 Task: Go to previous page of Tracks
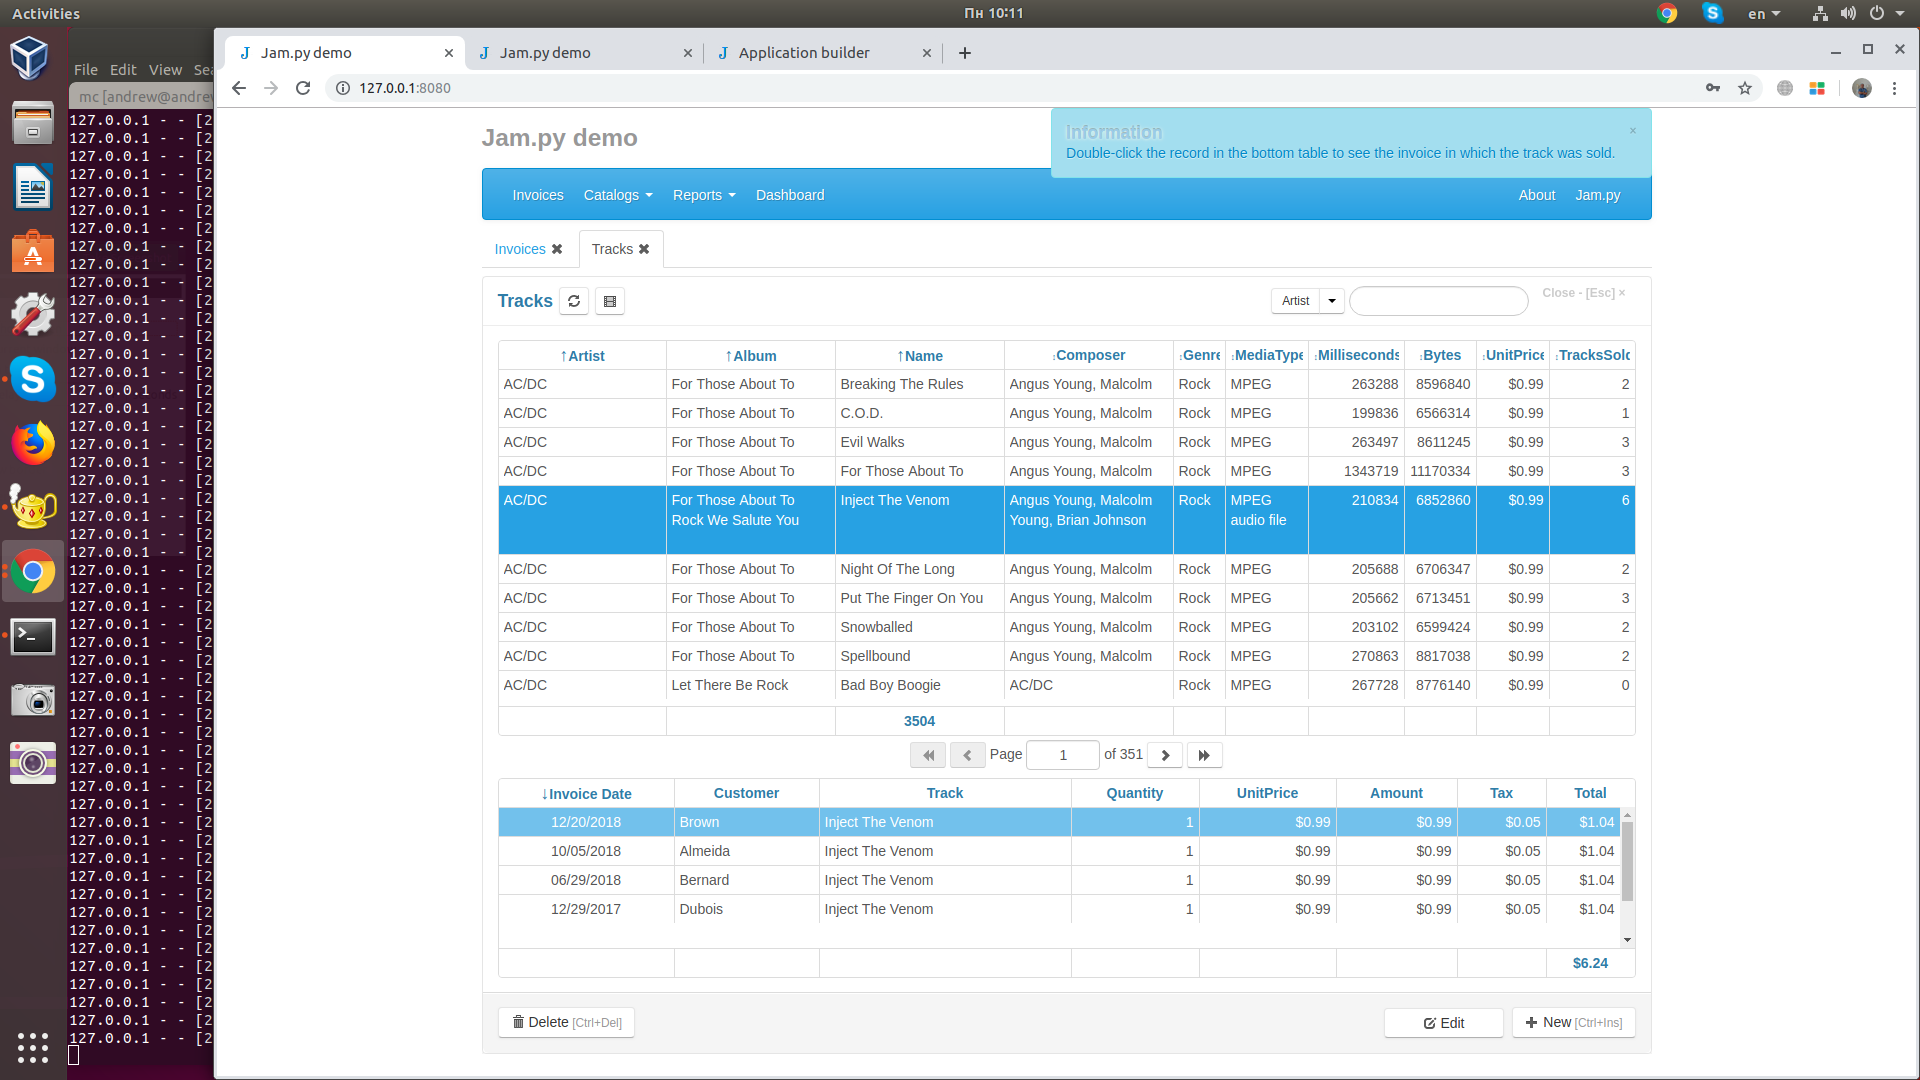click(x=967, y=755)
